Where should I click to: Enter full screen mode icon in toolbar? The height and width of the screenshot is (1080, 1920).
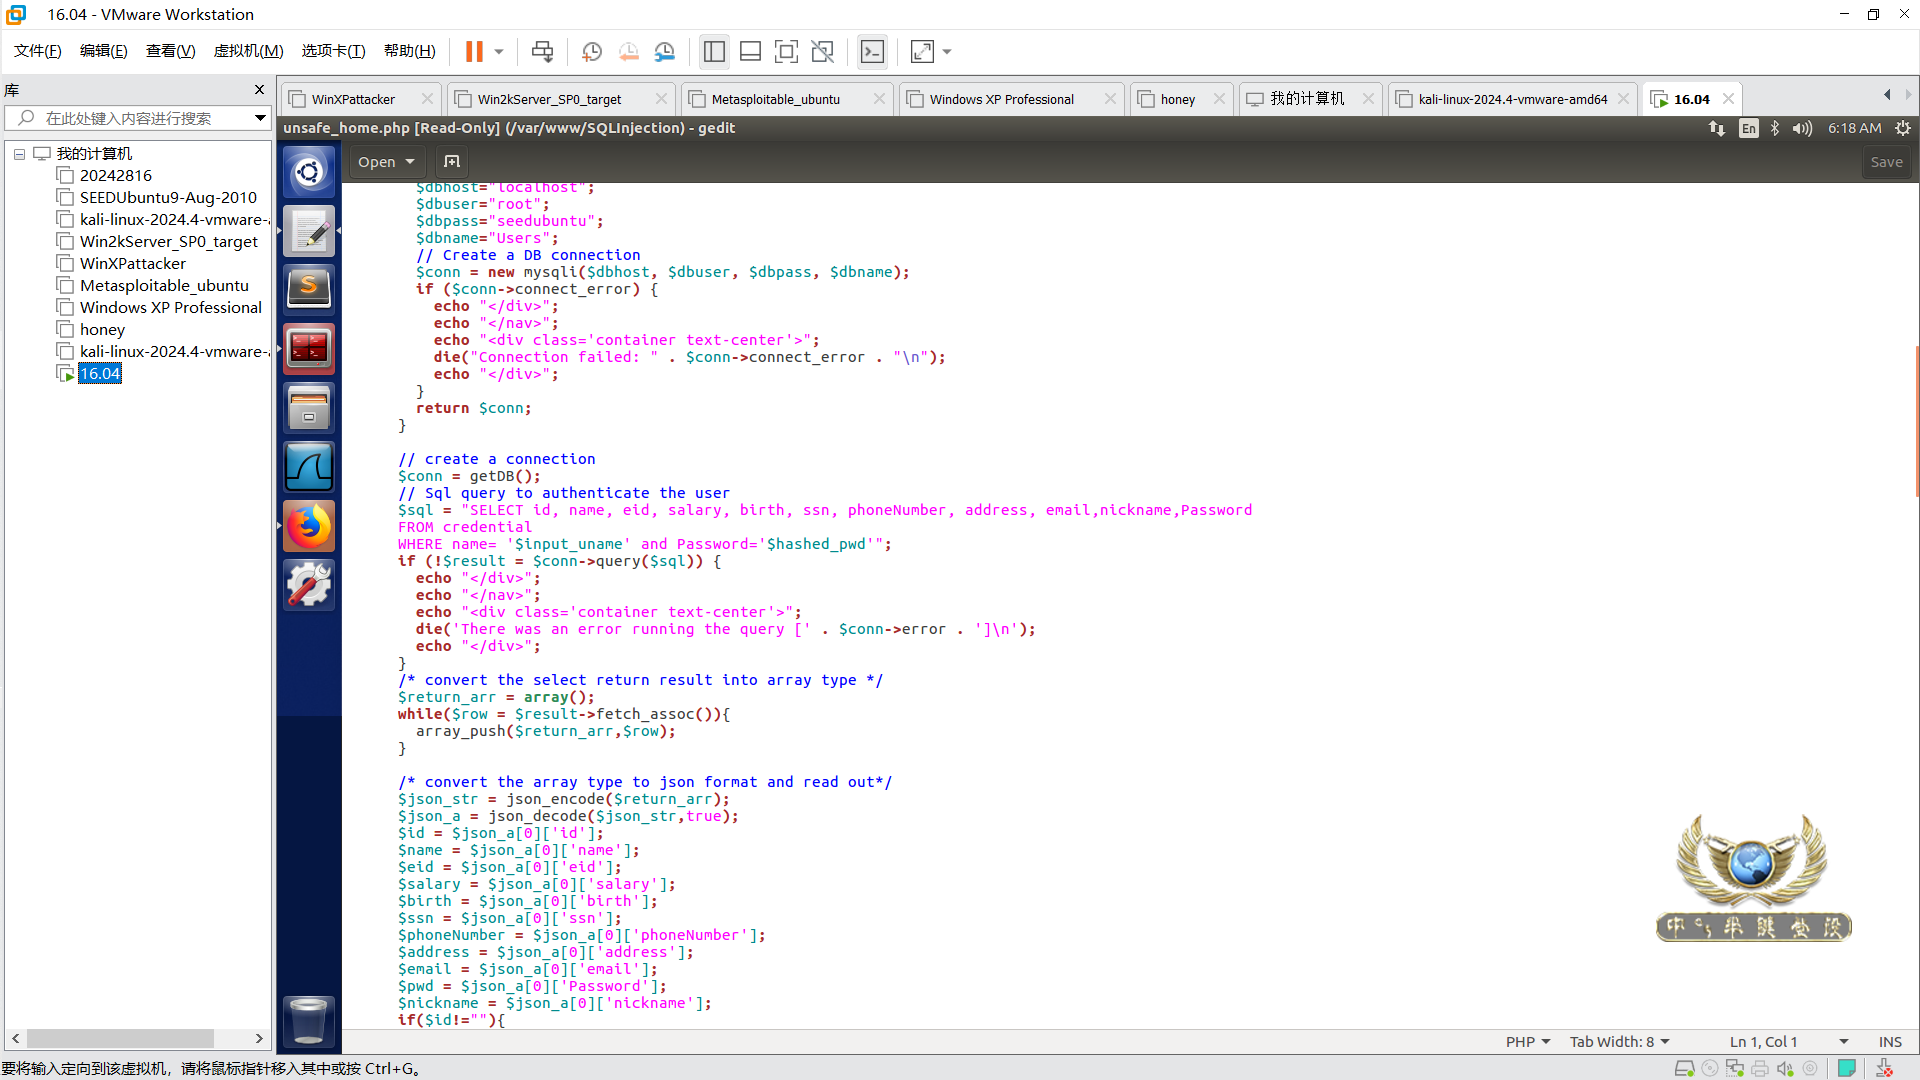pyautogui.click(x=786, y=52)
